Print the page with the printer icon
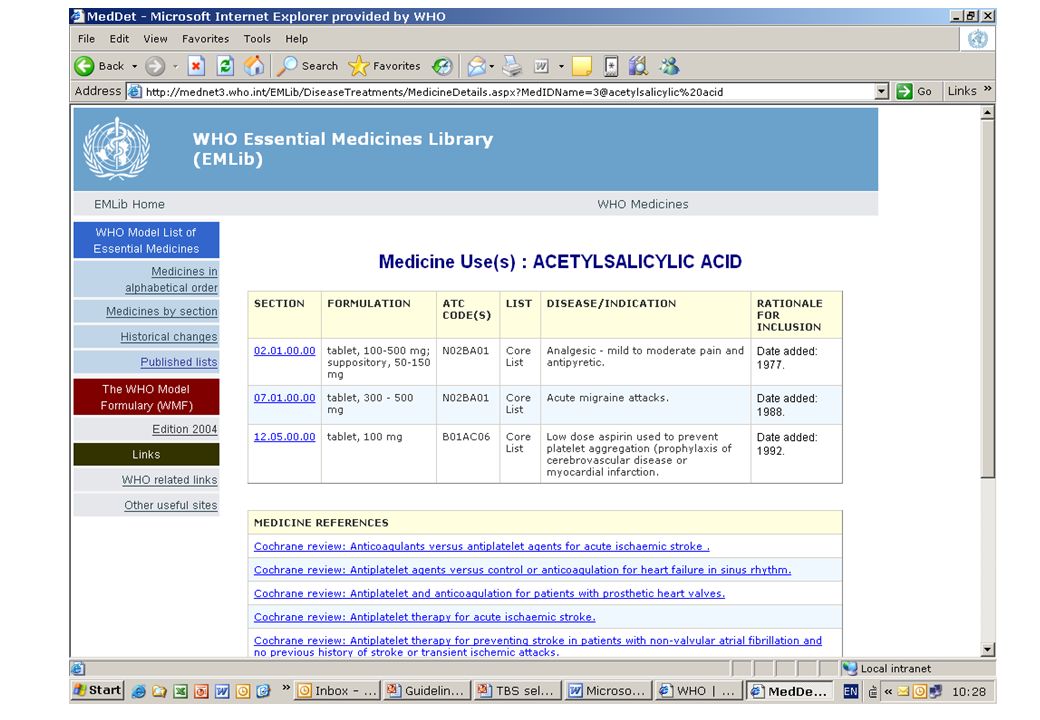Viewport: 1040px width, 720px height. [x=512, y=66]
